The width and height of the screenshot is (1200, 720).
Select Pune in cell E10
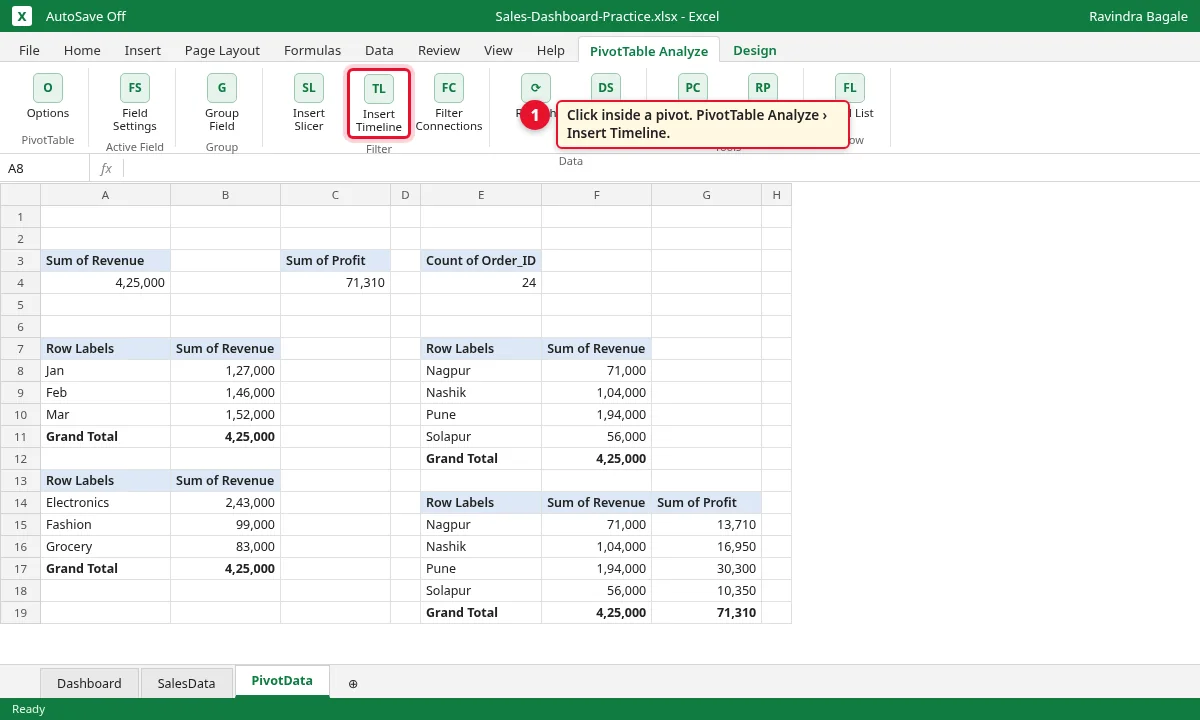[481, 414]
